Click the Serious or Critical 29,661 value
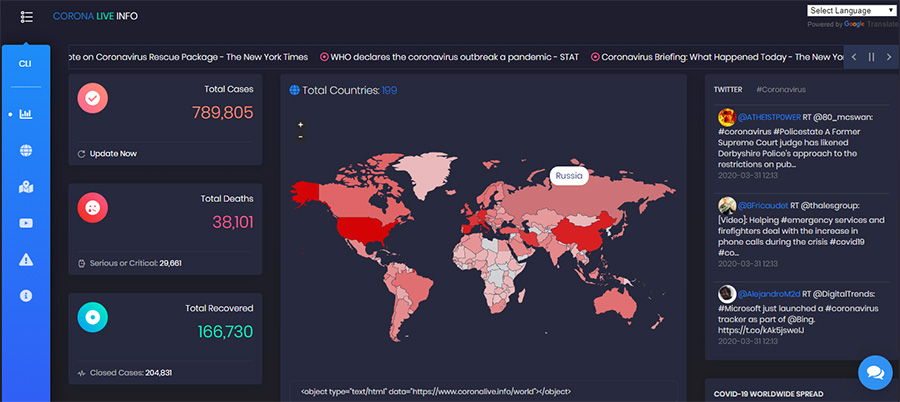900x402 pixels. (x=170, y=264)
